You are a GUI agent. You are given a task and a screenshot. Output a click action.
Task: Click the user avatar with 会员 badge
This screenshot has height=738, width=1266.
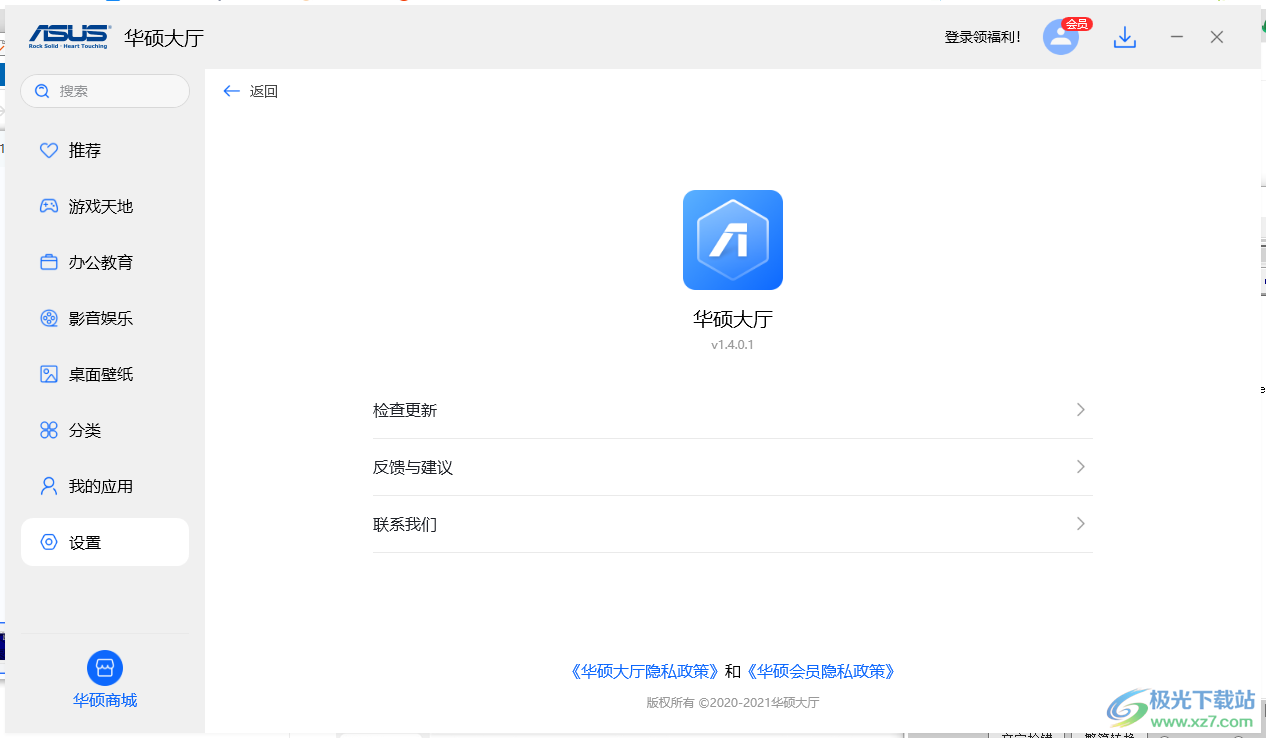coord(1060,37)
